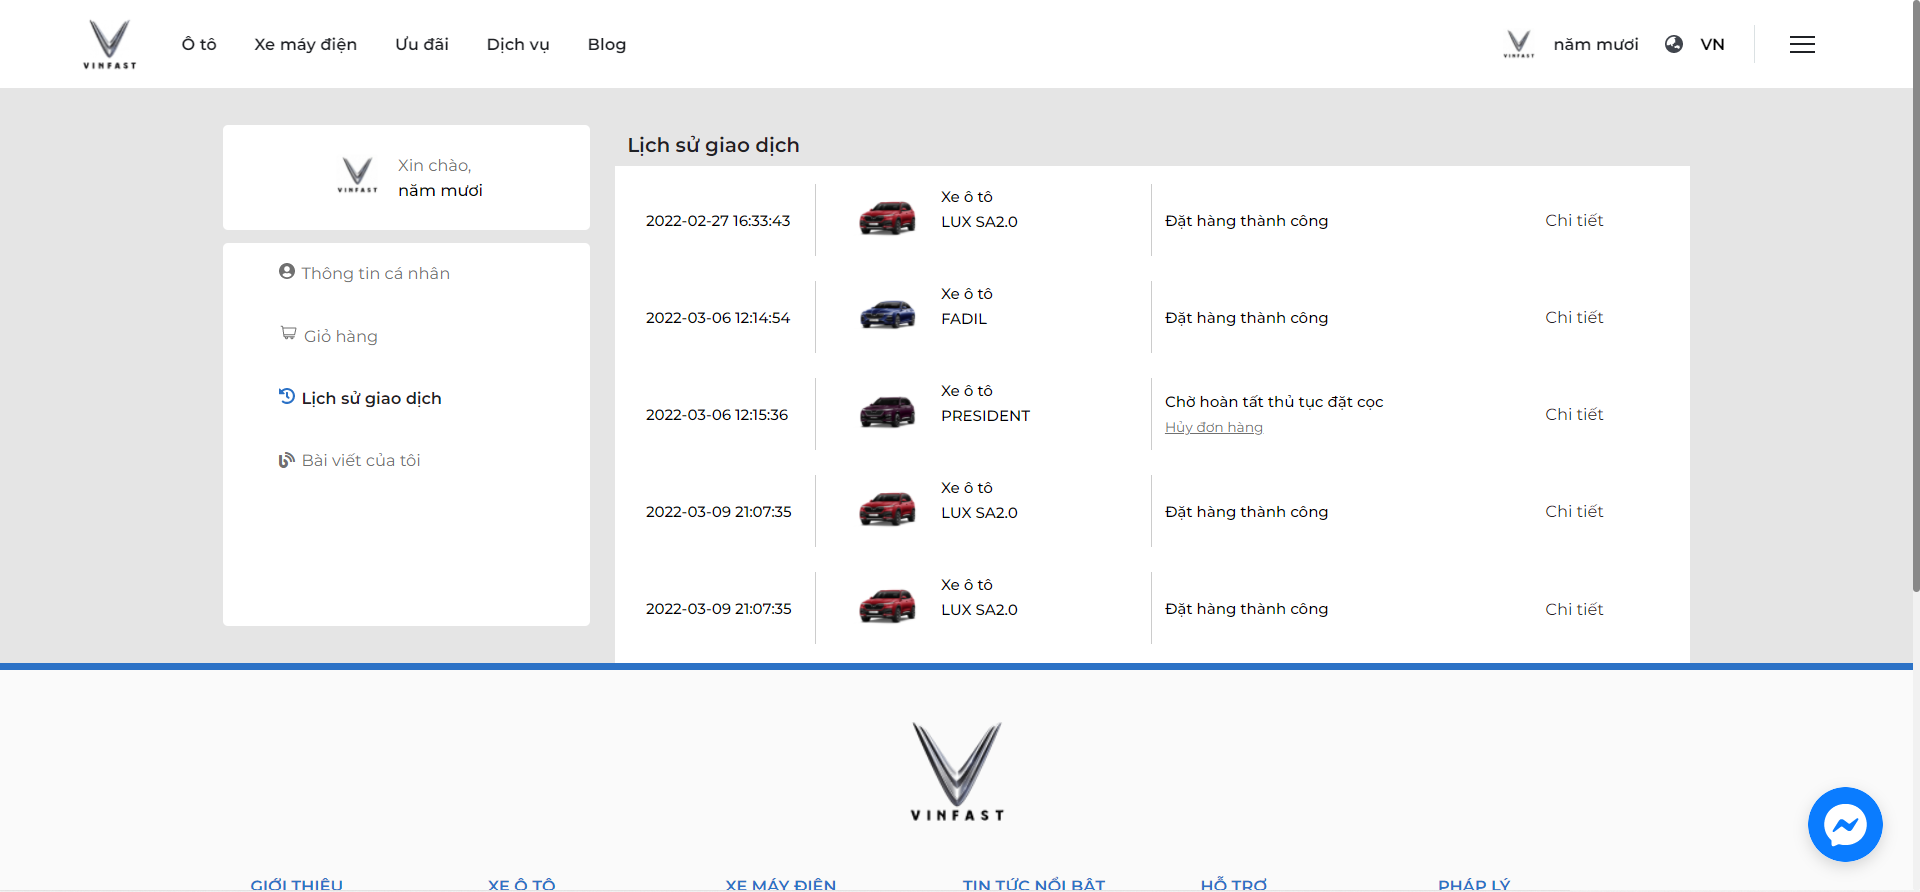Open the Messenger chat bubble
Viewport: 1920px width, 892px height.
tap(1845, 825)
